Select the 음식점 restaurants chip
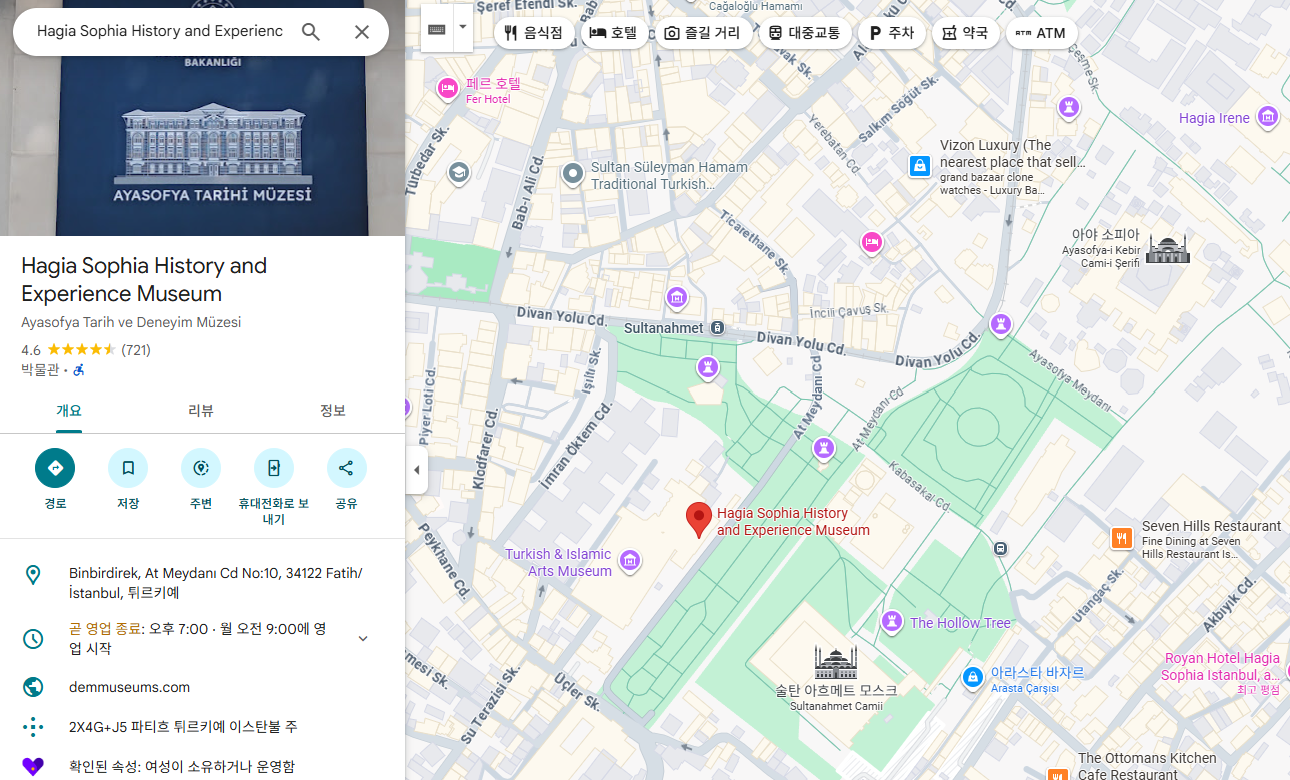Screen dimensions: 1290x780 pos(534,33)
